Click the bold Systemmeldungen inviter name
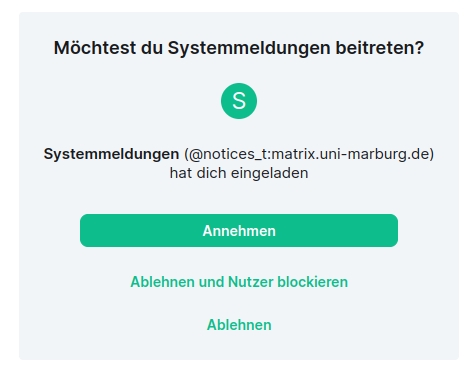 [x=111, y=154]
